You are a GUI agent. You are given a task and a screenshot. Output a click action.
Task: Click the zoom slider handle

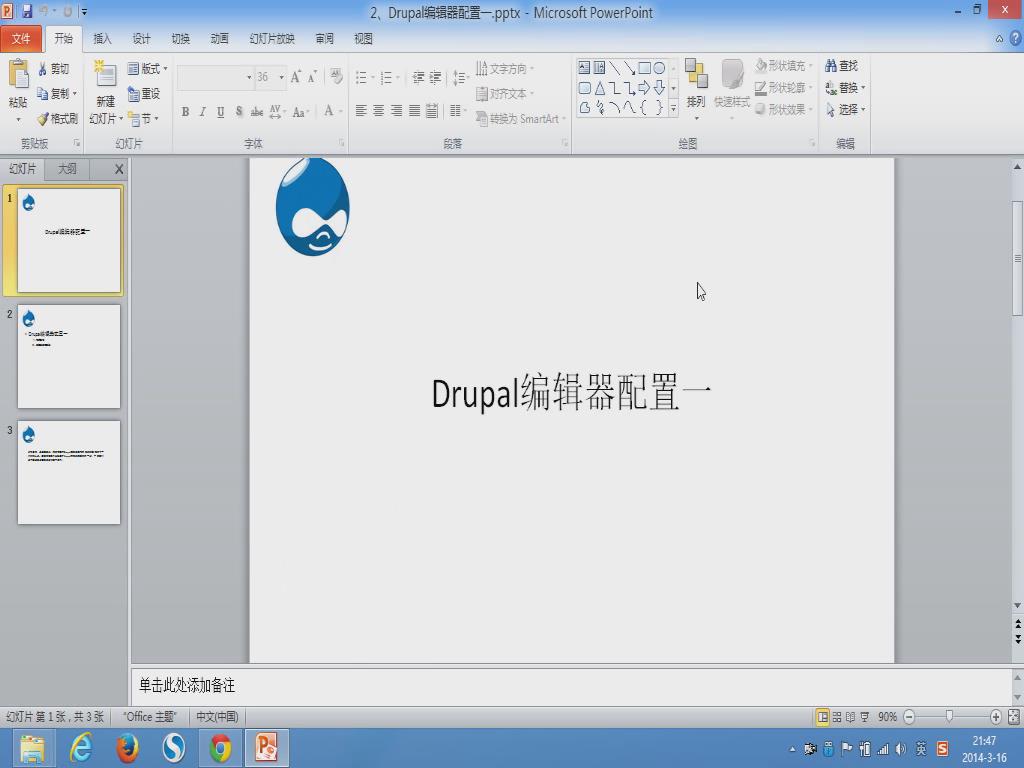point(950,716)
